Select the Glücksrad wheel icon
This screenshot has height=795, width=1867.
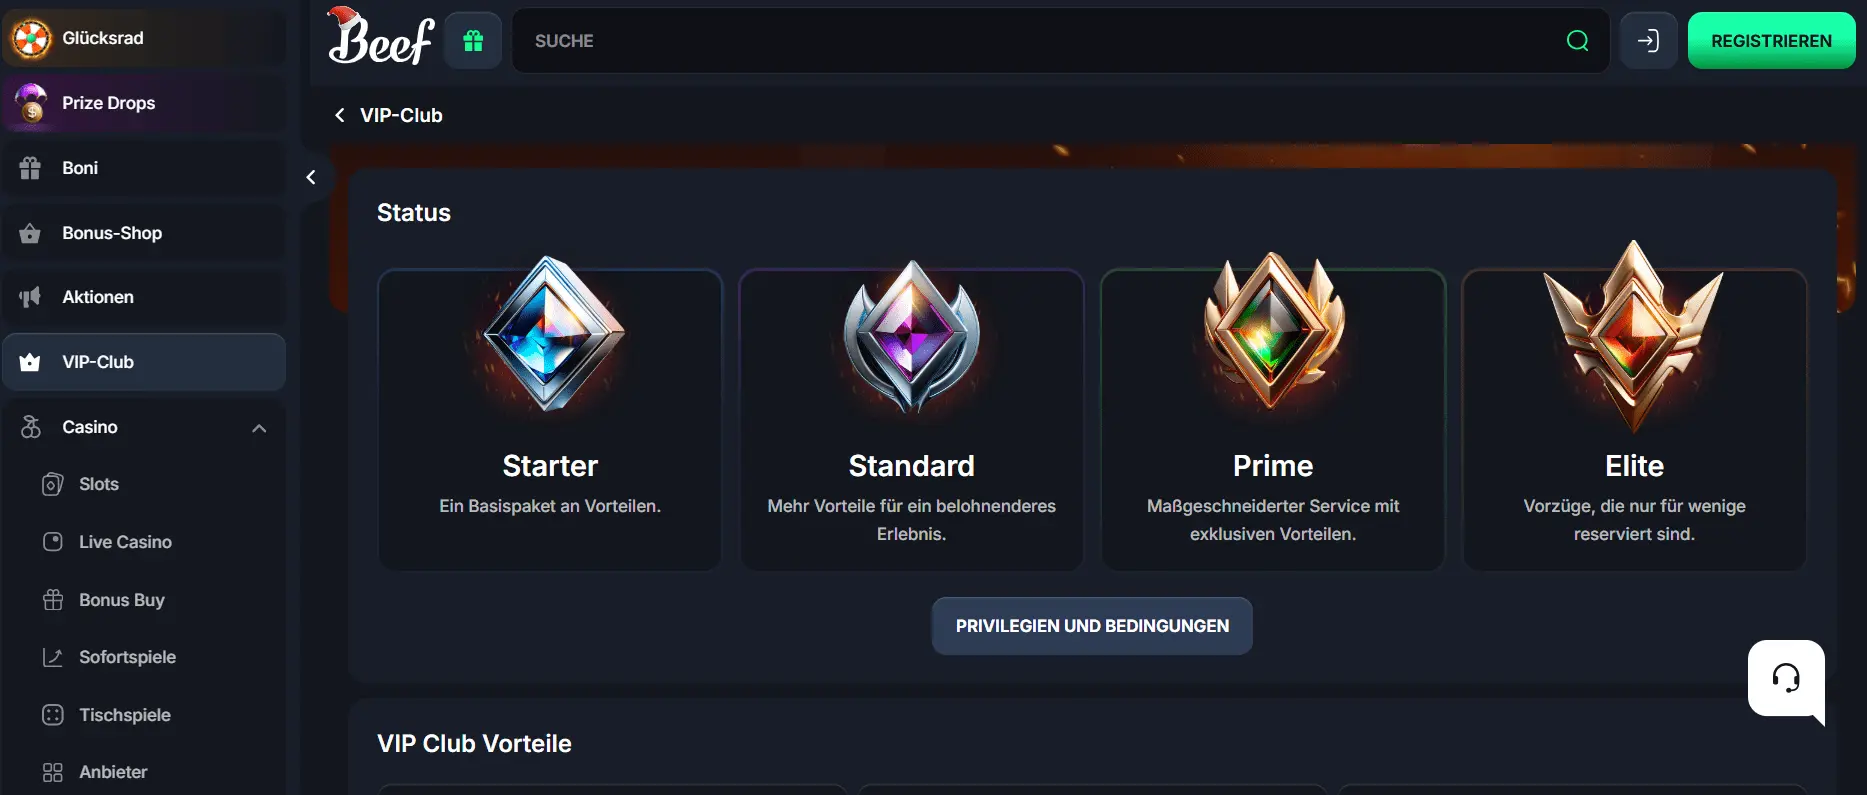tap(31, 37)
